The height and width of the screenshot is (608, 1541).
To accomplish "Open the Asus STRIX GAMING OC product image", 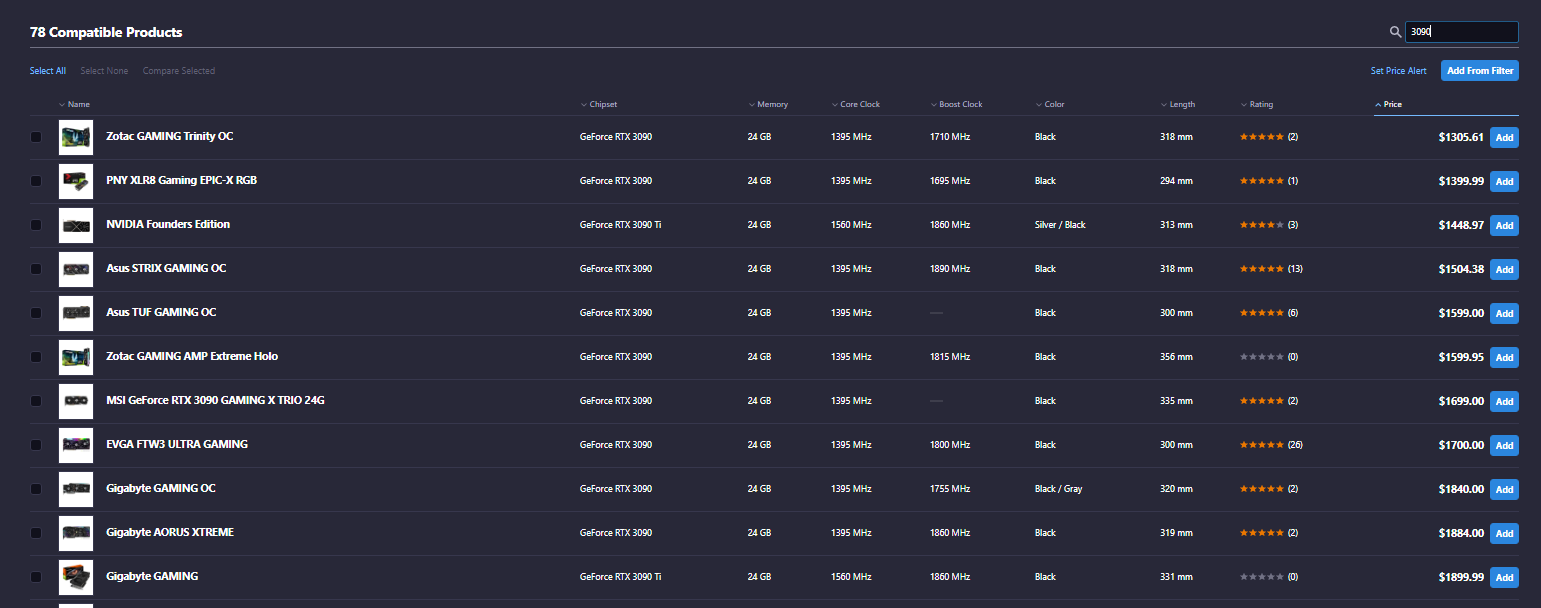I will coord(76,269).
